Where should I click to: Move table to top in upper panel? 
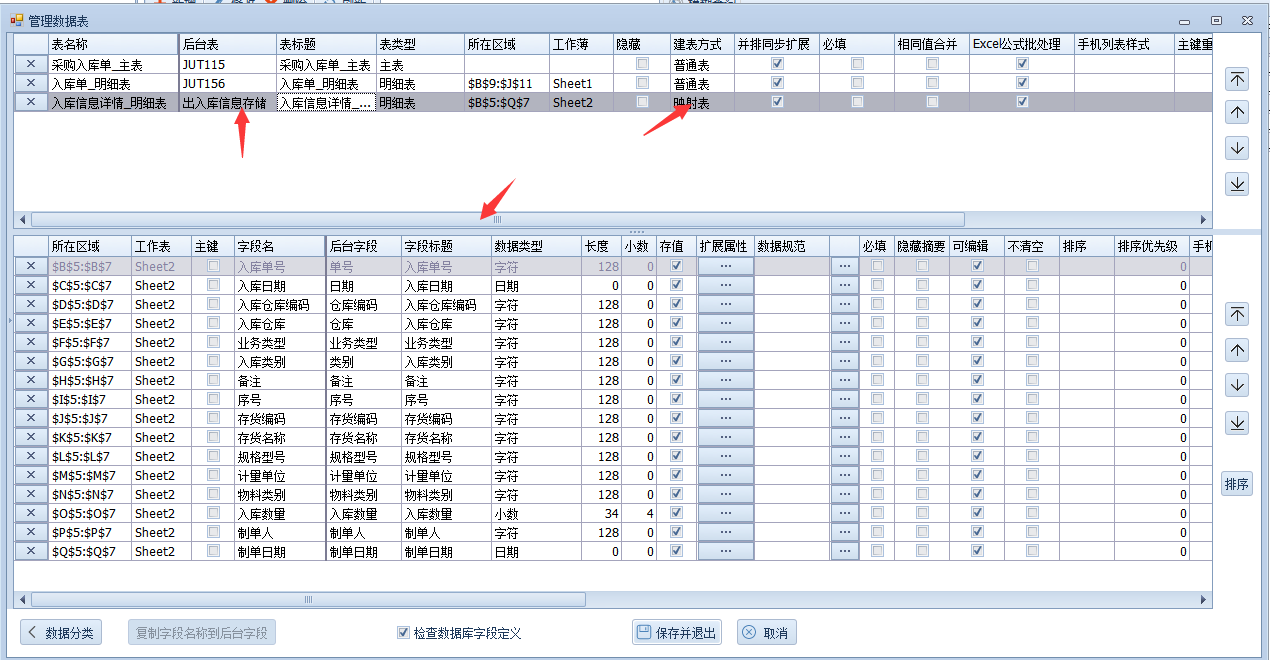point(1237,79)
